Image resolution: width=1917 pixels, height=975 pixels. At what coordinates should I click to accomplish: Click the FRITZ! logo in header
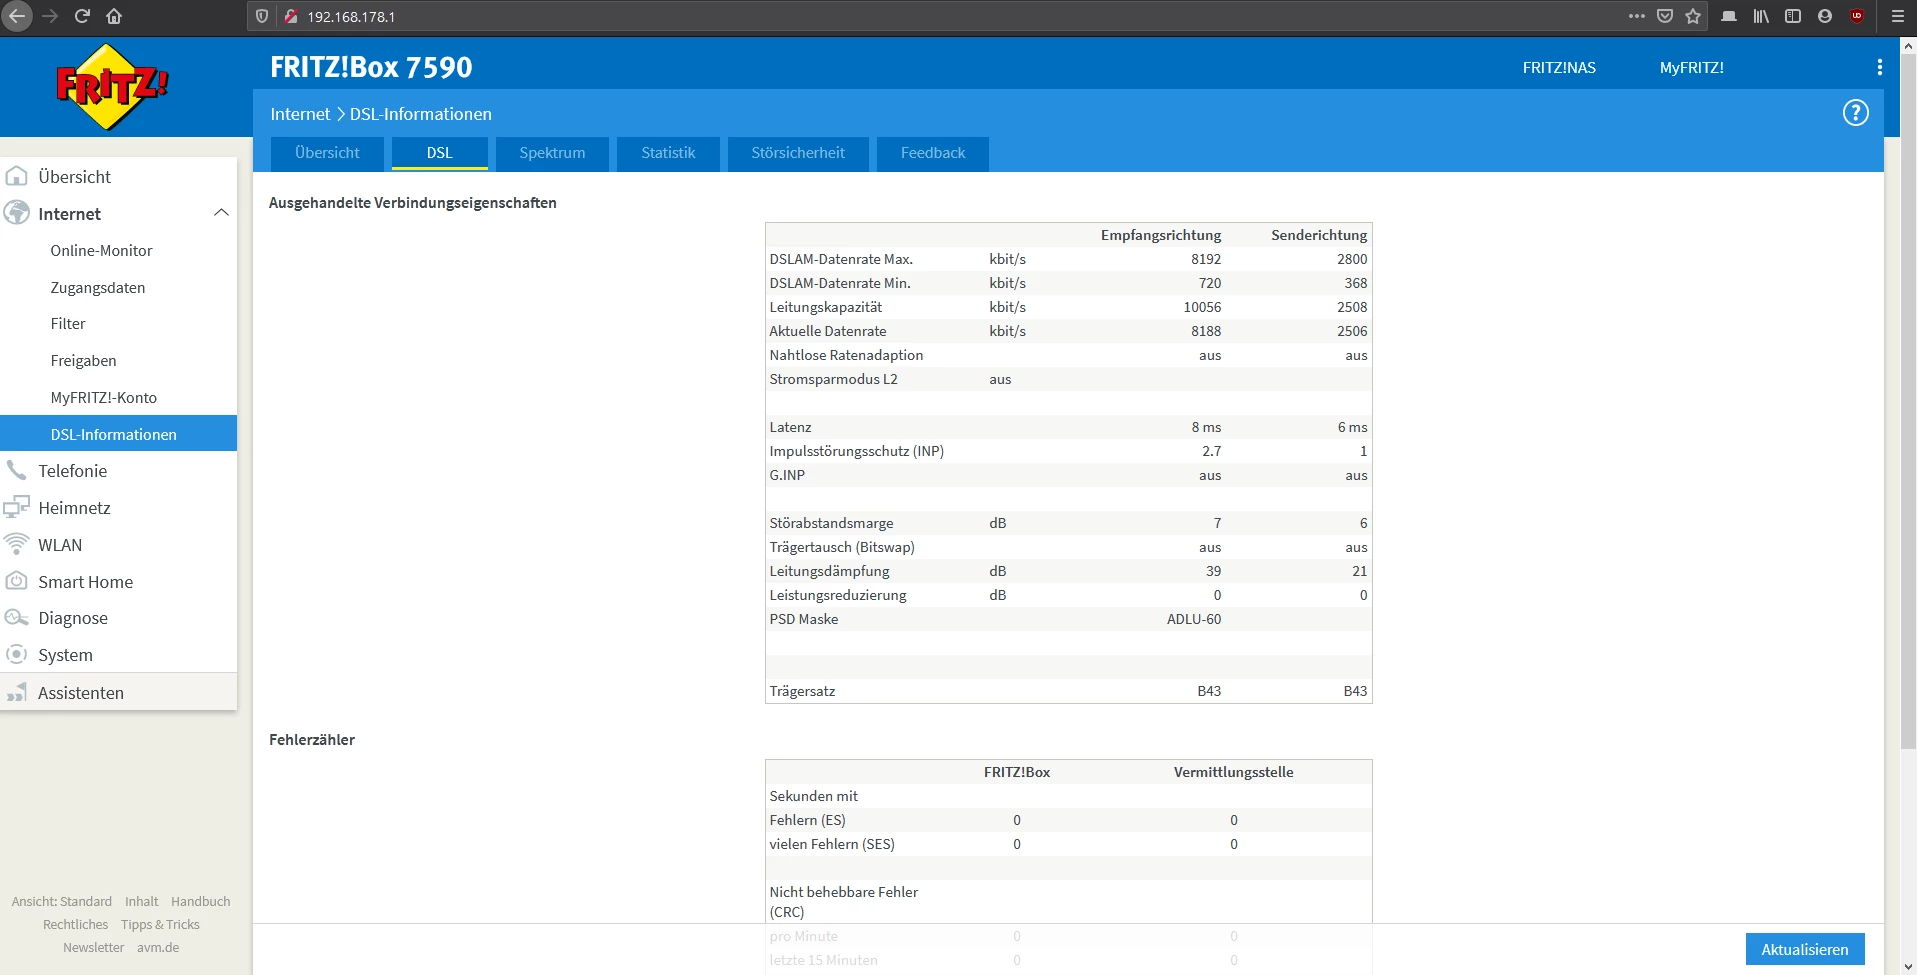pyautogui.click(x=111, y=87)
